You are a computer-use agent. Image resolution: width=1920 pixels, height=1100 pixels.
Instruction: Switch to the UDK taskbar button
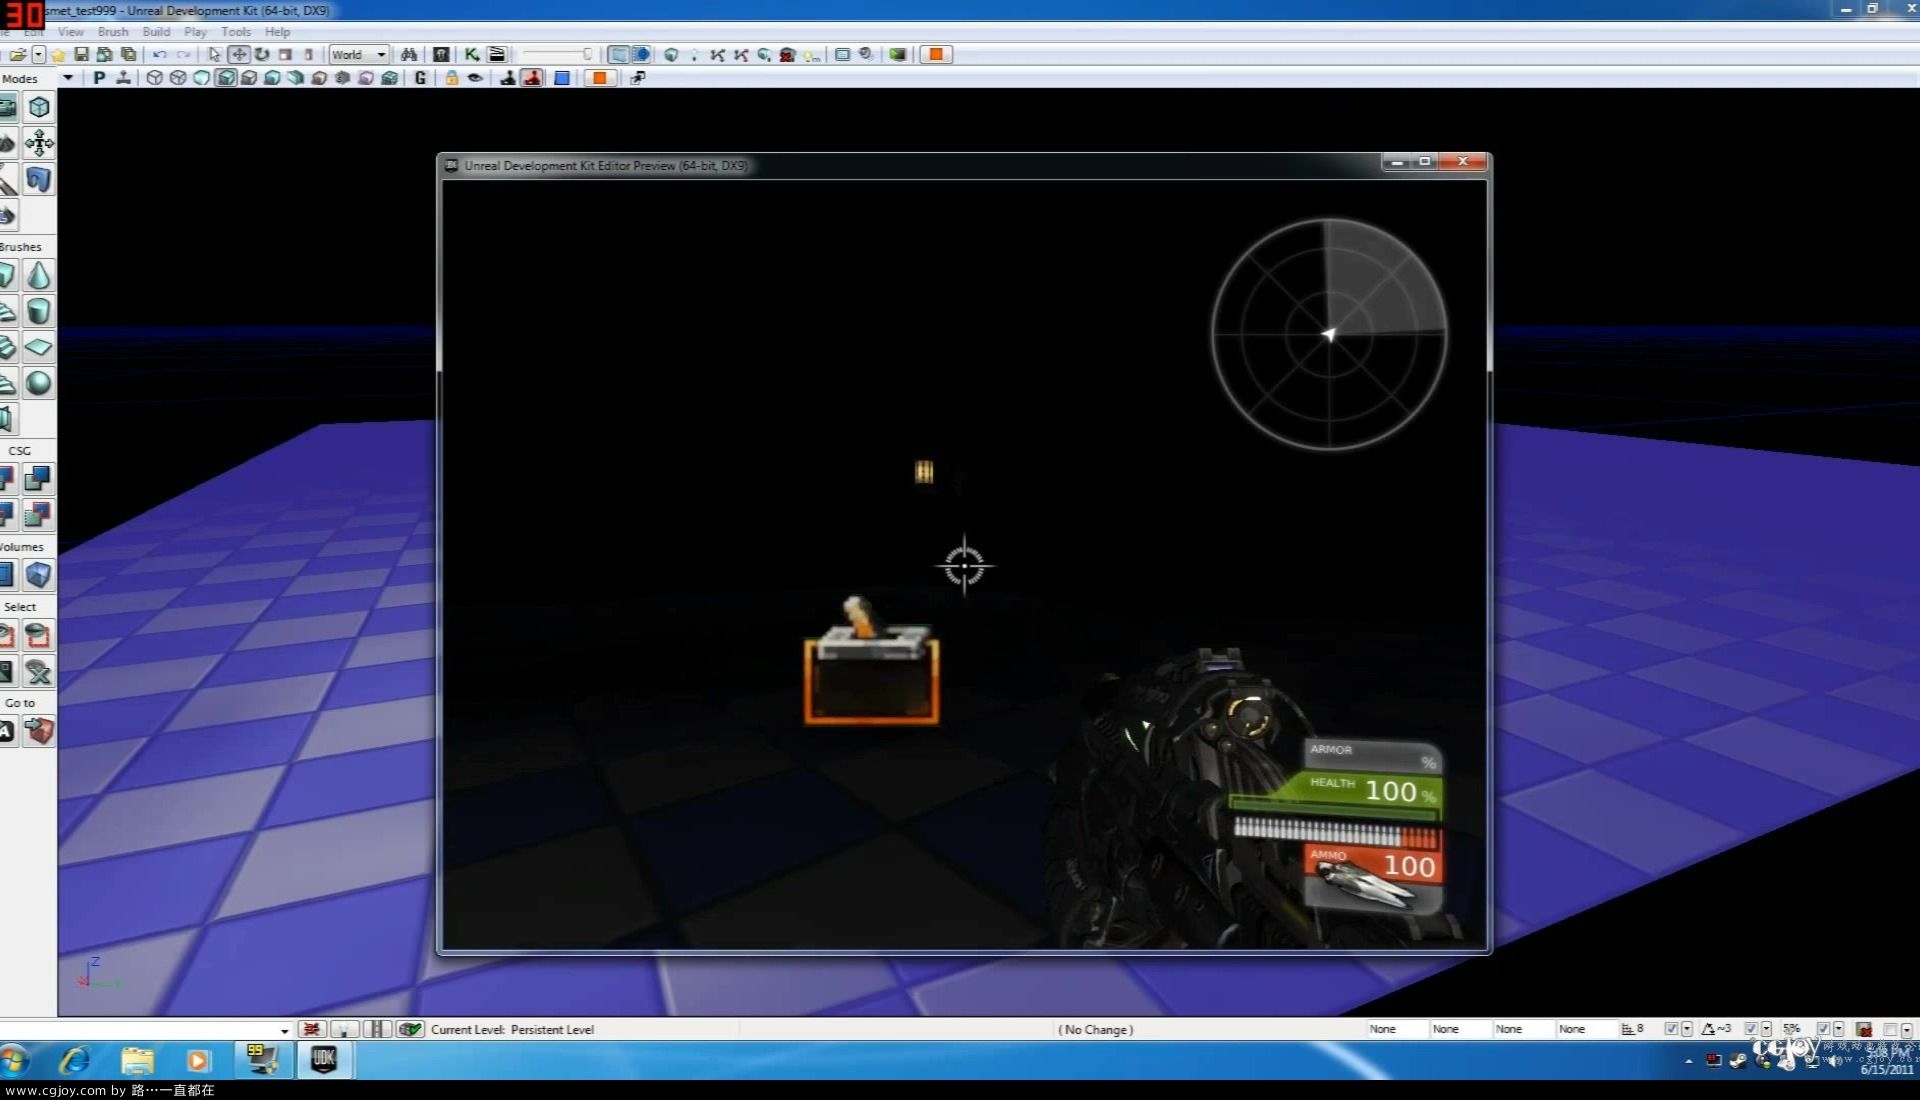pyautogui.click(x=324, y=1060)
